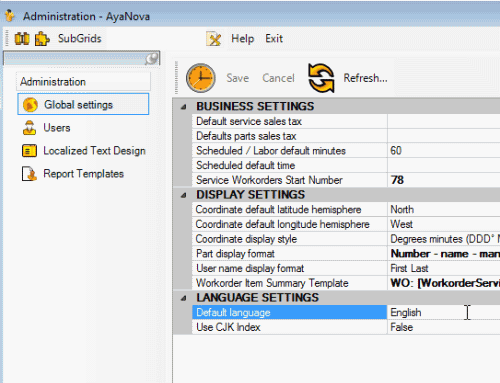Click the English default language value

click(x=444, y=312)
